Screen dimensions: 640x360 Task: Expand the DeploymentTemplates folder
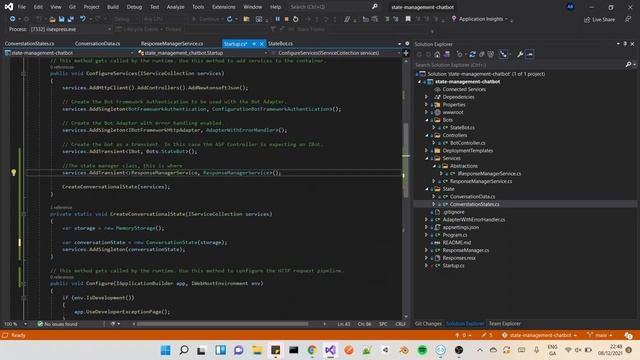pos(427,151)
